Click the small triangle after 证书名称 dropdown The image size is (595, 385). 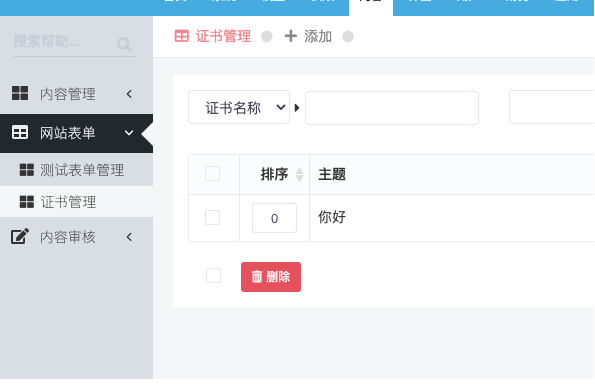(x=297, y=108)
